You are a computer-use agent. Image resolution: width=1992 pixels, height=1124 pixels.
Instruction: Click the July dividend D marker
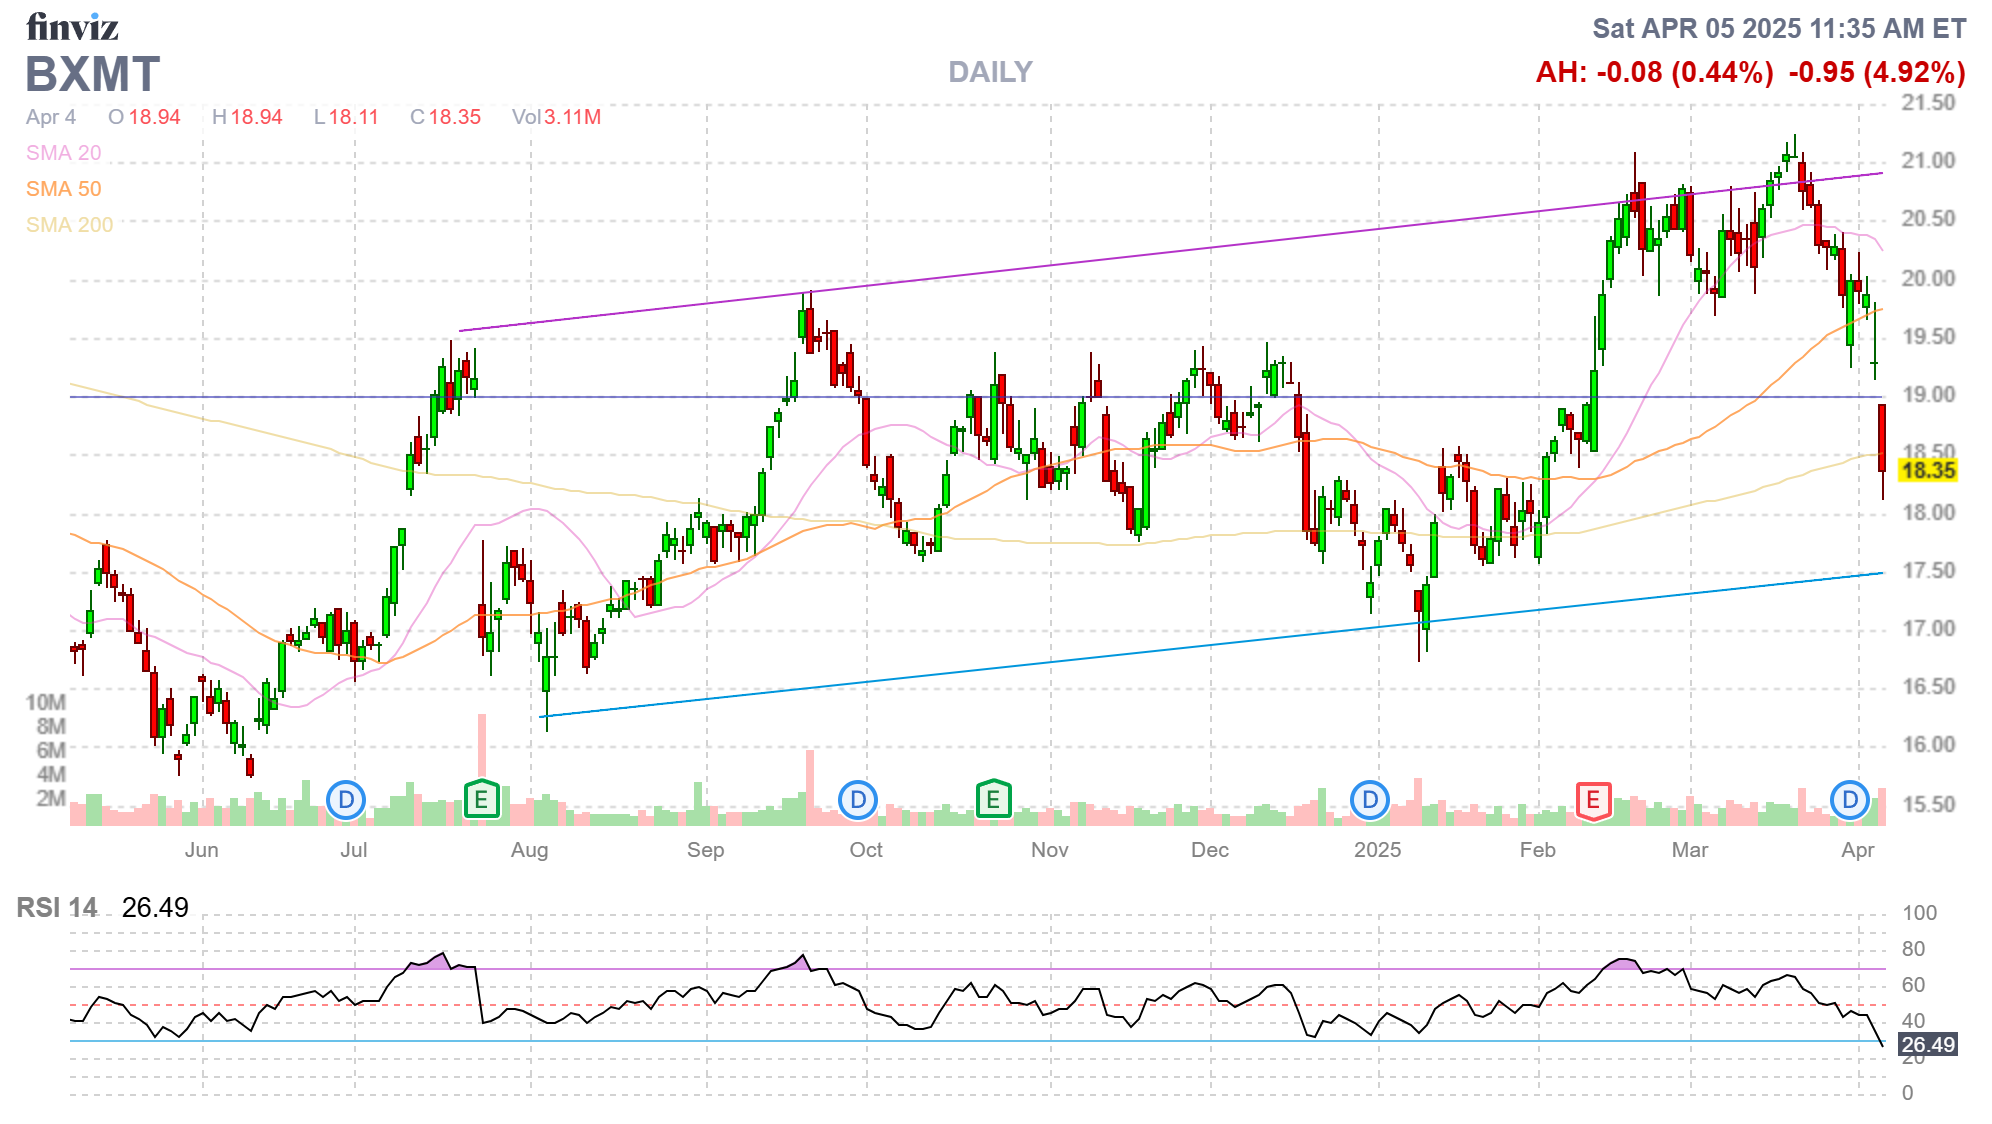click(346, 800)
